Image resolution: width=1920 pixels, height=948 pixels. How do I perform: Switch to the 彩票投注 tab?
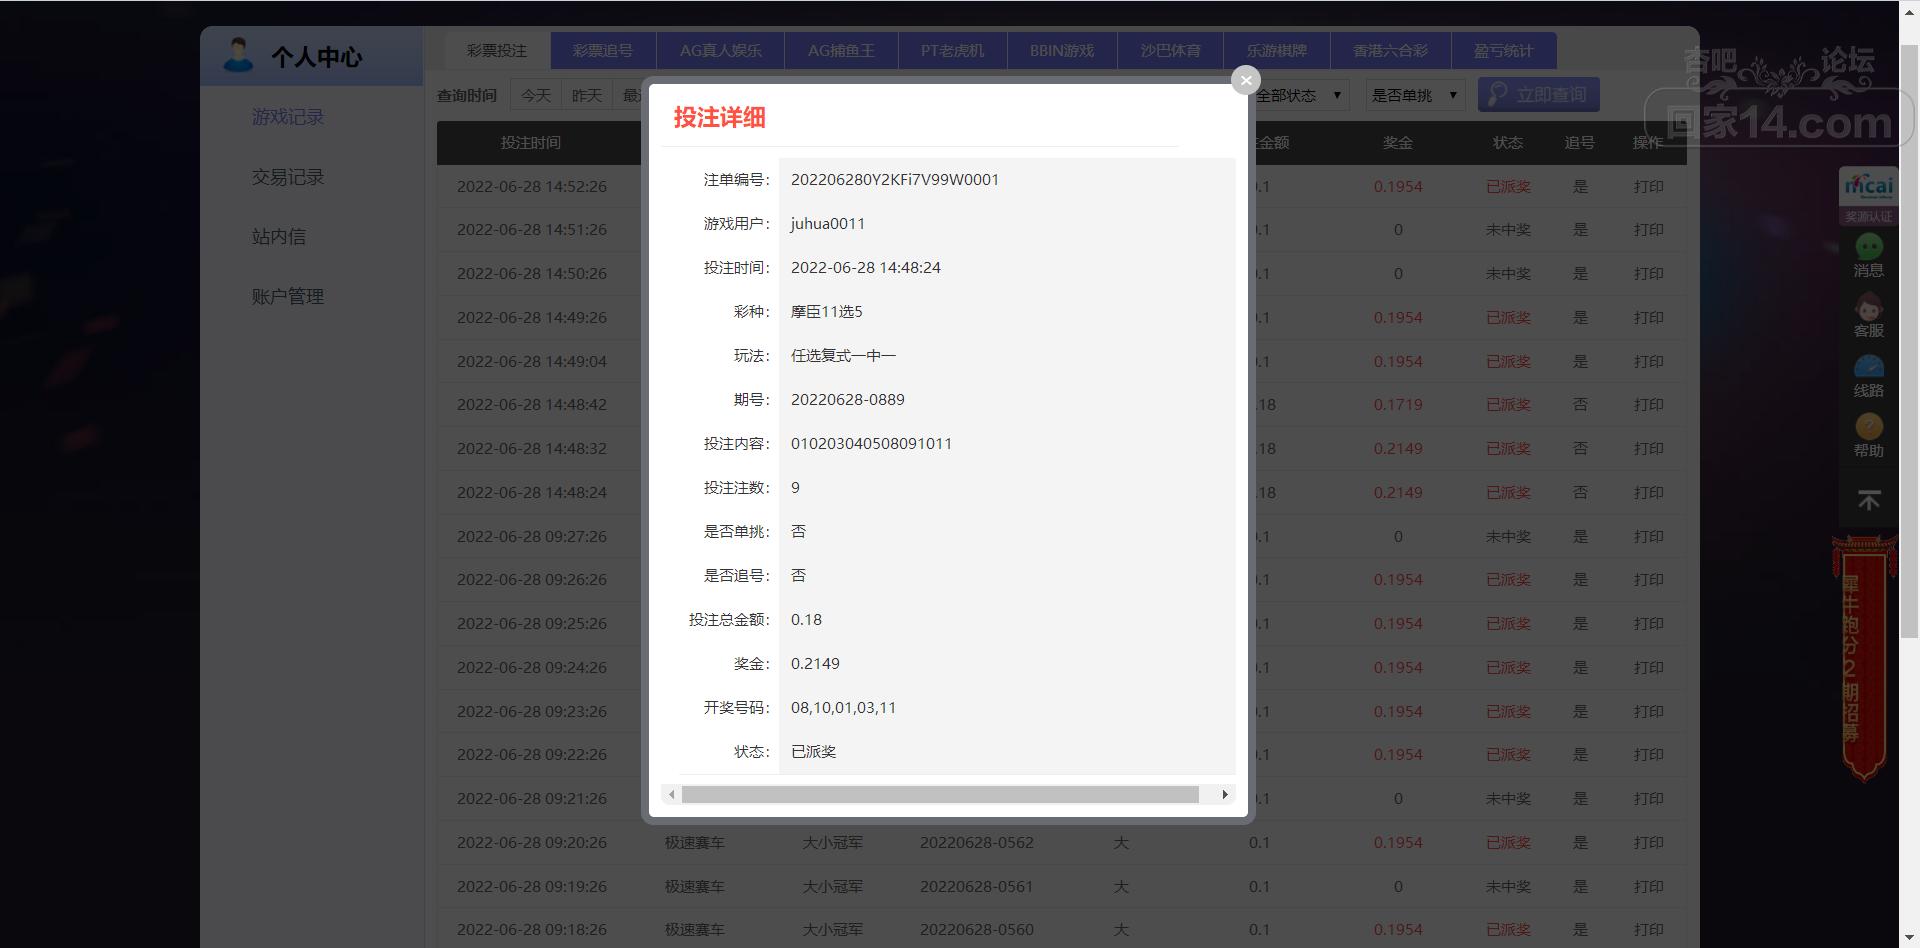tap(496, 50)
